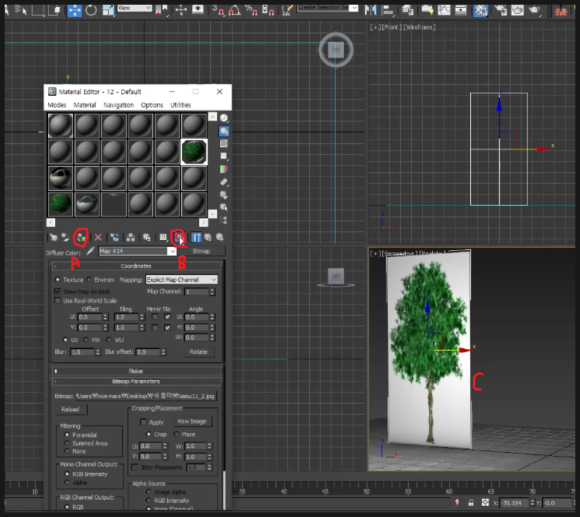Open the Map #14 name dropdown
This screenshot has width=580, height=517.
[x=172, y=251]
